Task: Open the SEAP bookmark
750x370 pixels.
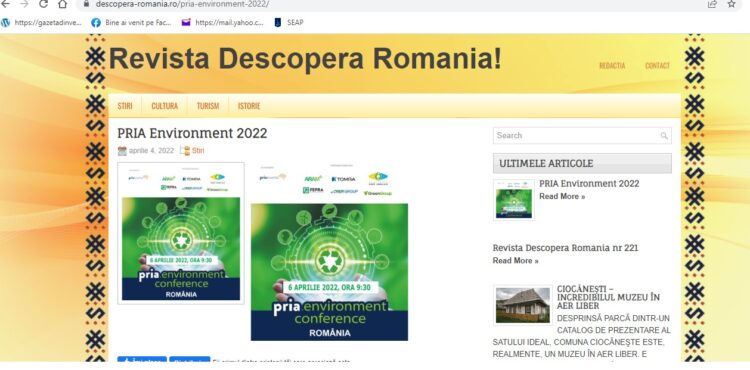Action: click(x=288, y=22)
